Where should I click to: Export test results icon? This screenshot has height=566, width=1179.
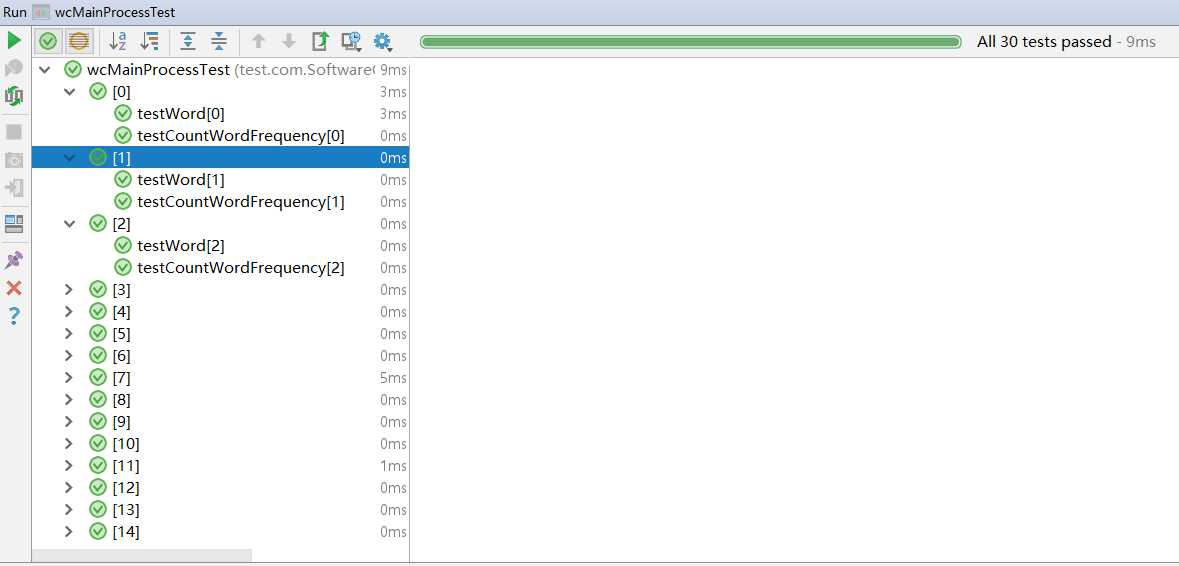[320, 41]
